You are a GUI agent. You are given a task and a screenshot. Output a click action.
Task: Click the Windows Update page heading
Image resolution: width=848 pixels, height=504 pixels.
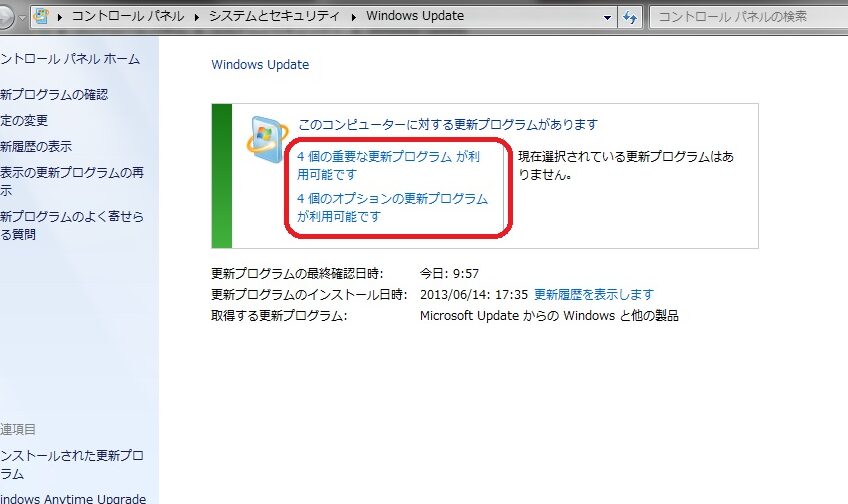pos(260,65)
